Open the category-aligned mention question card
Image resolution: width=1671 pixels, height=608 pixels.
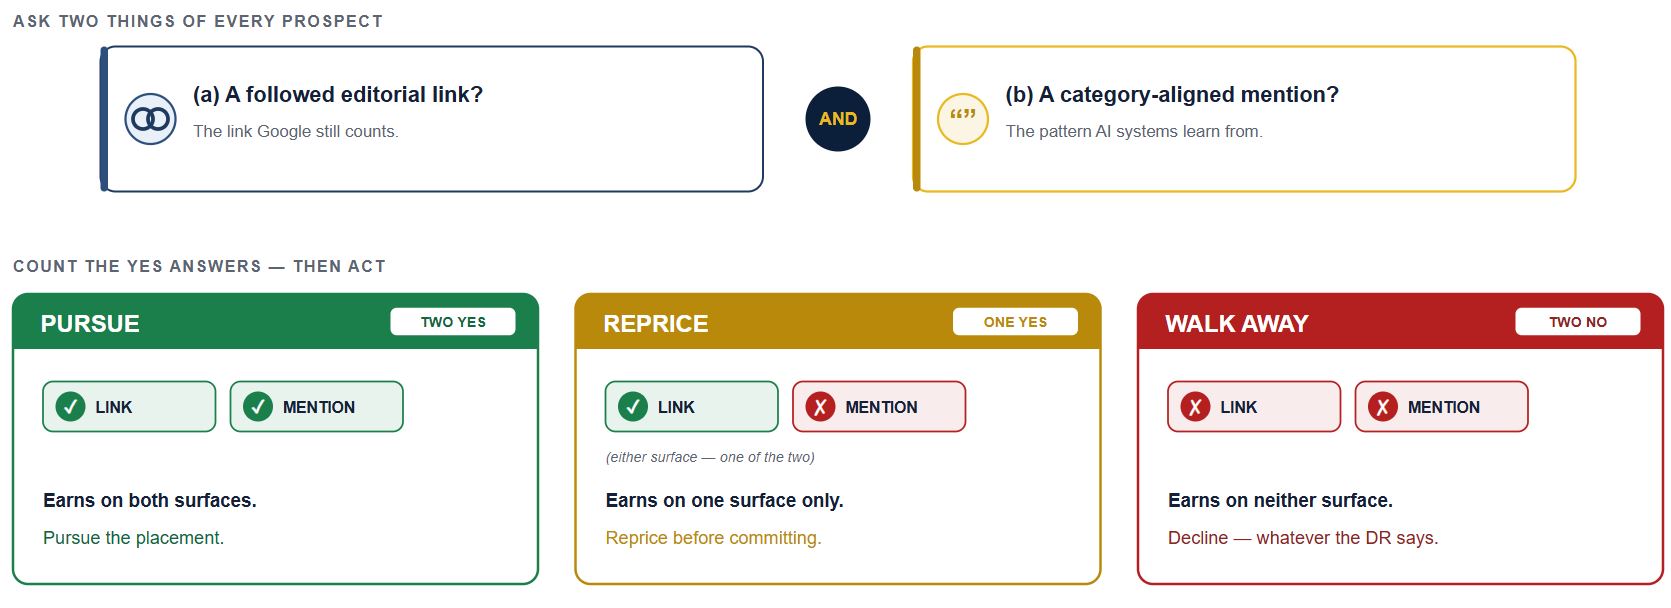(x=1244, y=119)
